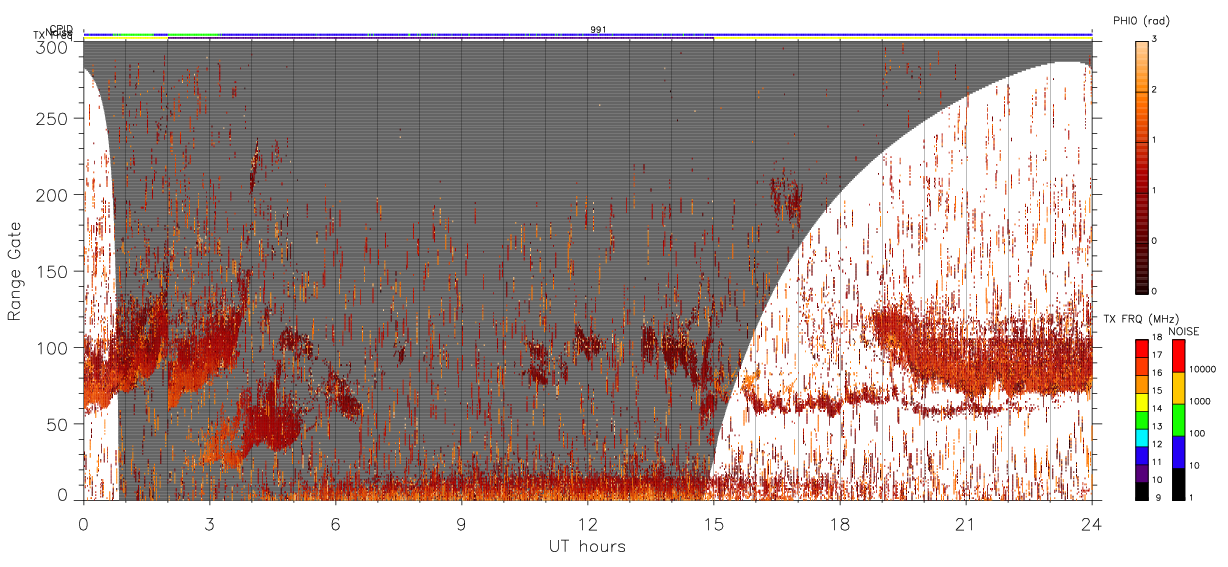Click the red-orange 16–17 MHz TX FRQ swatch
Screen dimensions: 1228x567
pyautogui.click(x=1142, y=366)
